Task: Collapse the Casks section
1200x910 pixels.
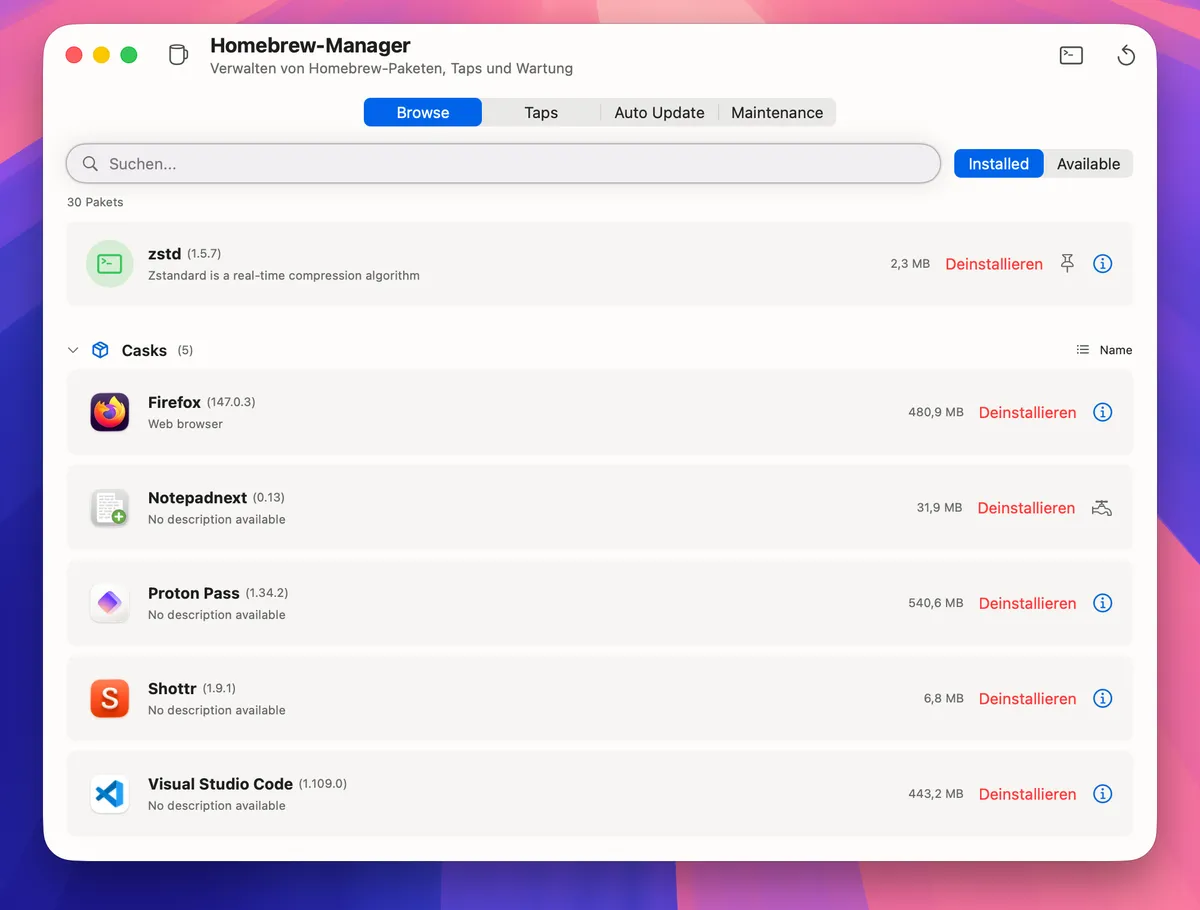Action: [x=73, y=350]
